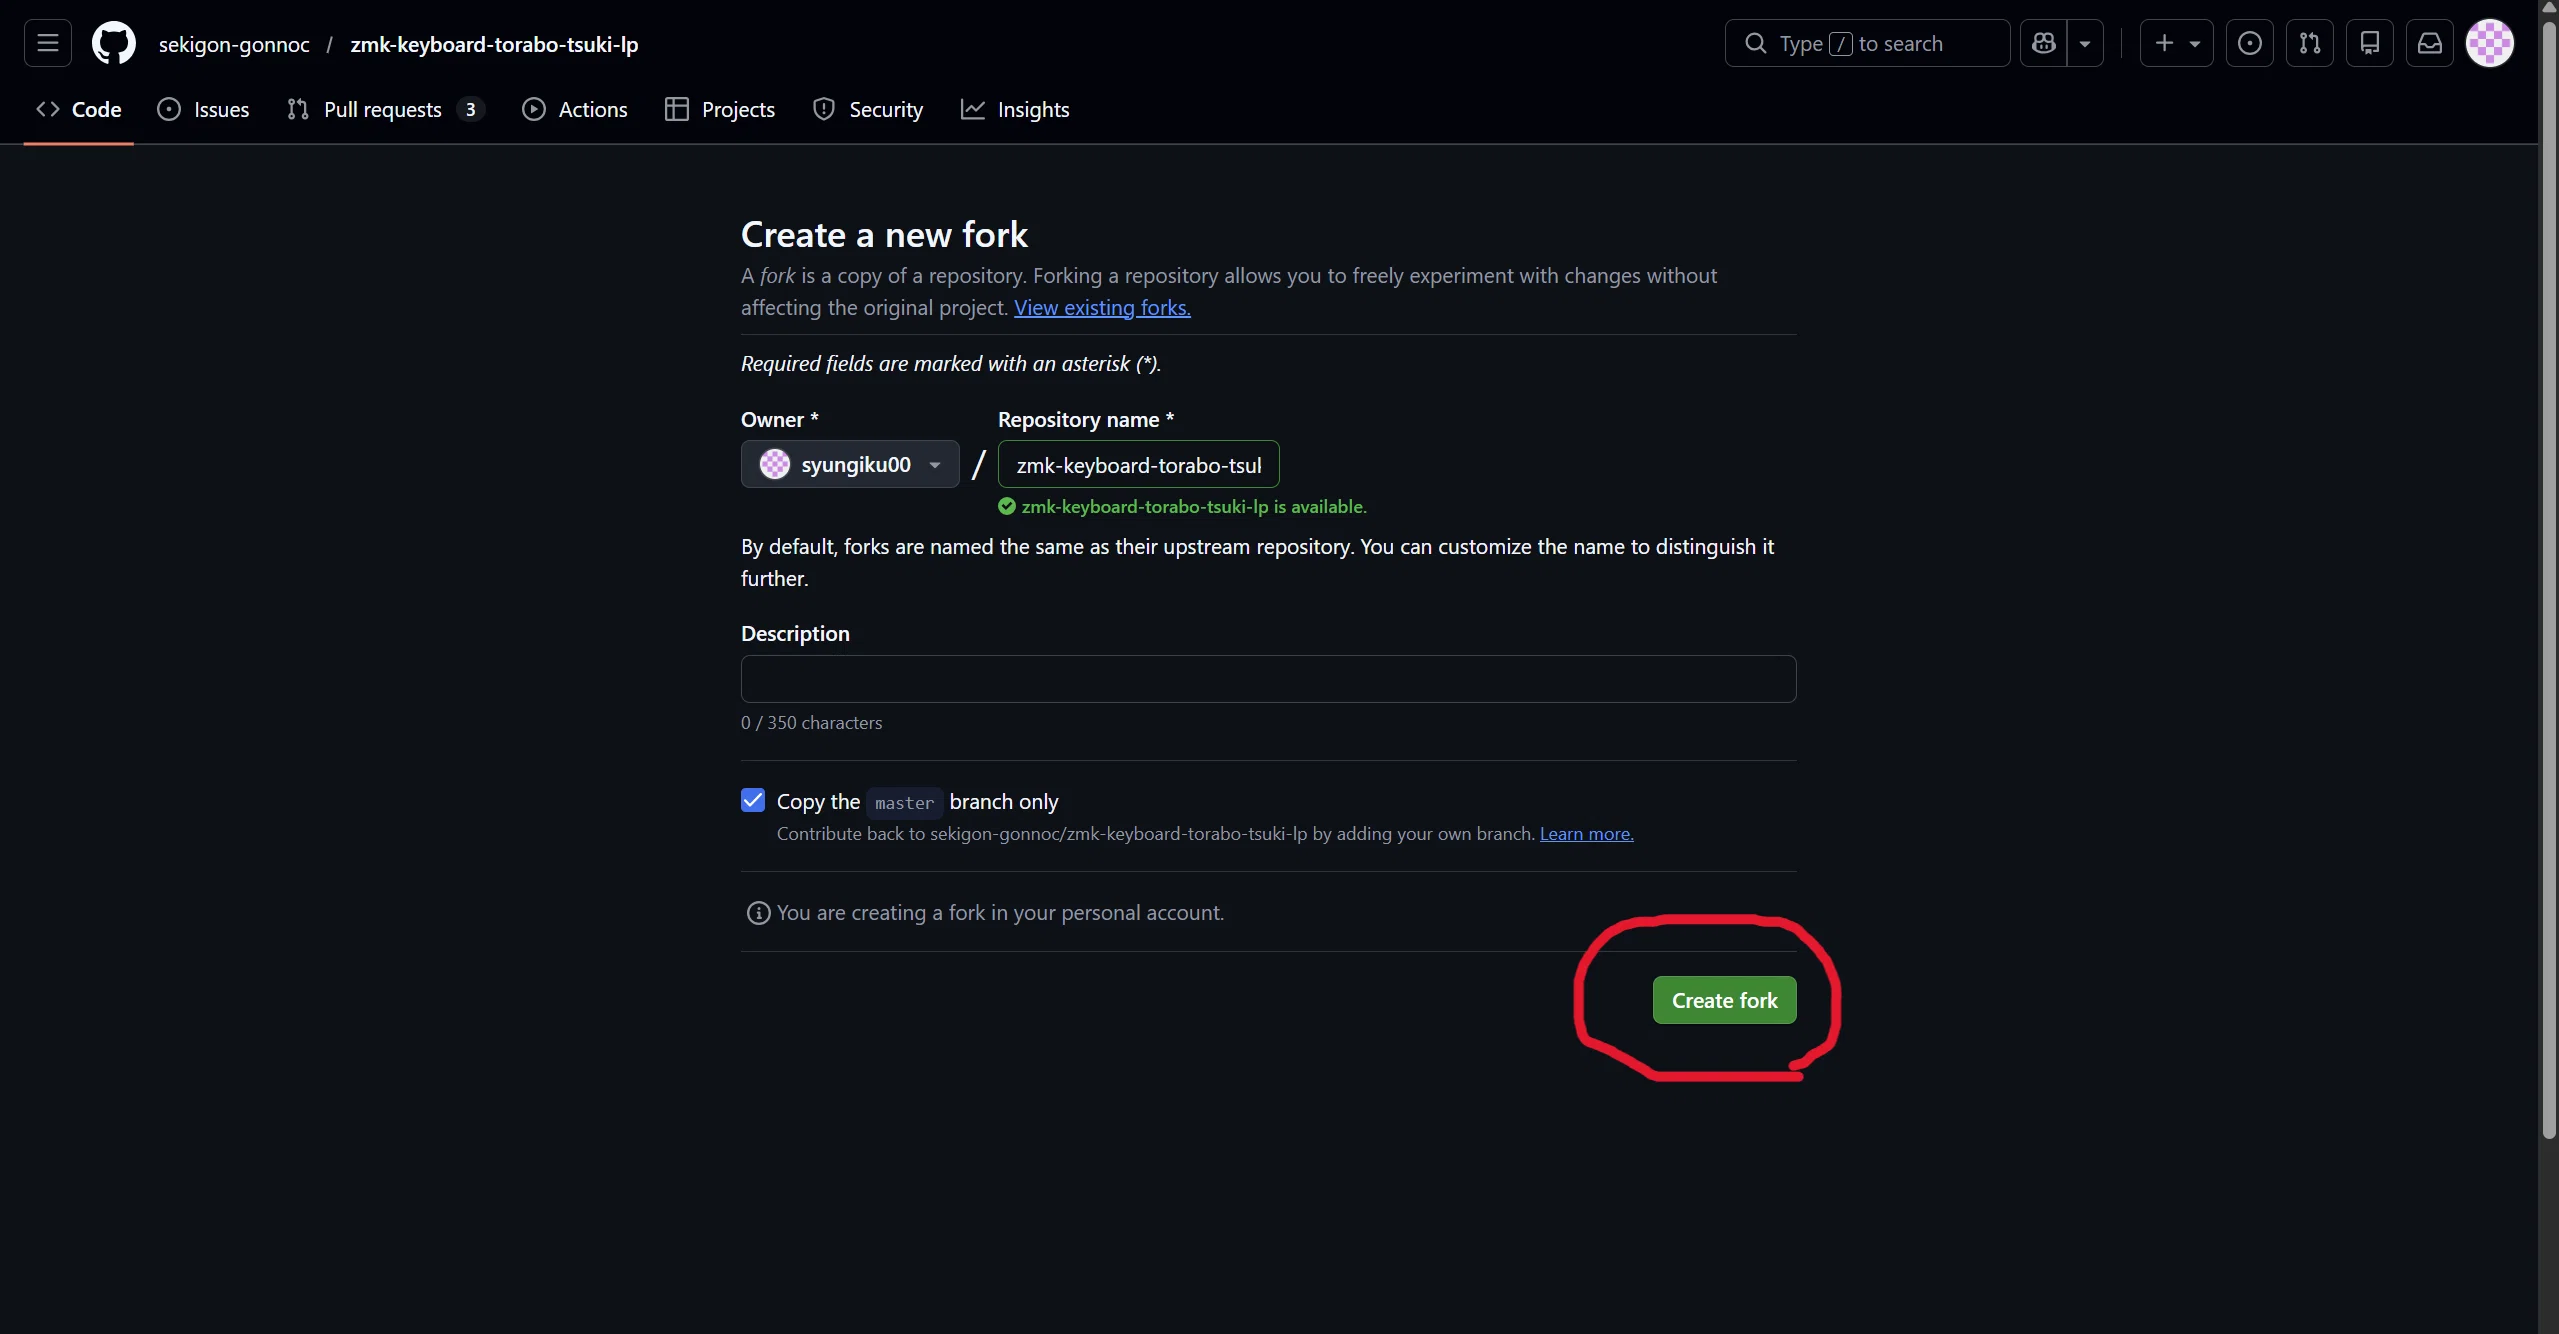The height and width of the screenshot is (1334, 2559).
Task: Open the user avatar menu
Action: point(2489,44)
